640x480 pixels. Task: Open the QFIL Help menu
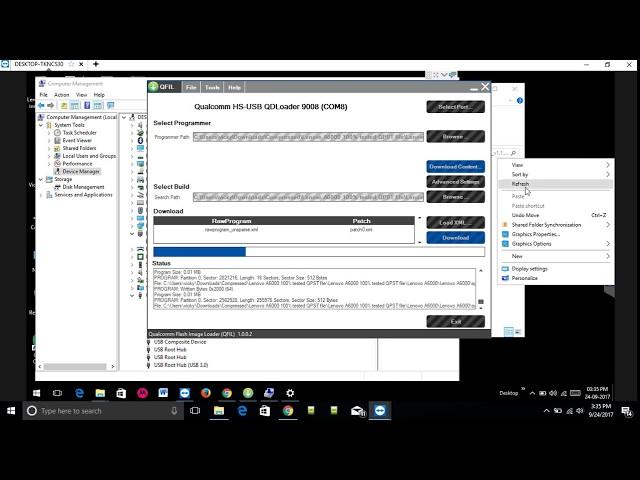click(234, 87)
